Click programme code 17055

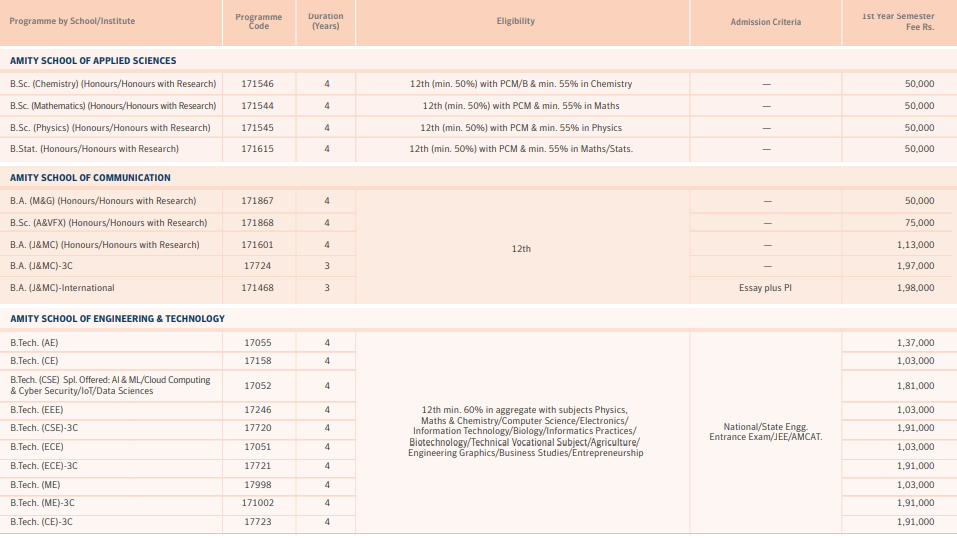click(x=258, y=343)
